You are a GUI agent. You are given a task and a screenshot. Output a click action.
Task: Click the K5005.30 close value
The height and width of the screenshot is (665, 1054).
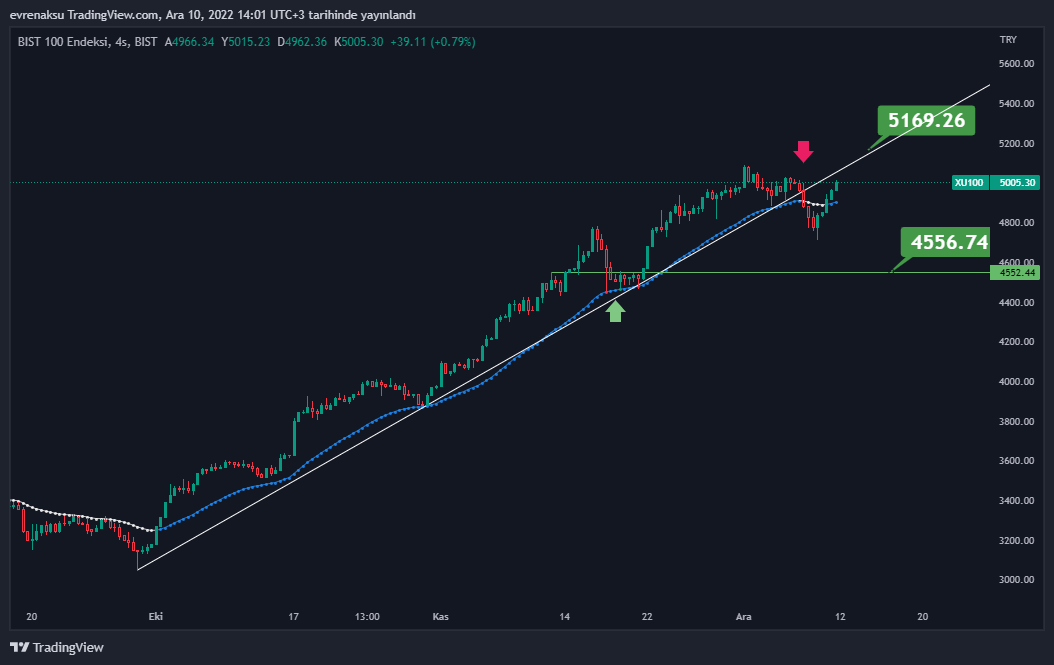click(x=358, y=42)
